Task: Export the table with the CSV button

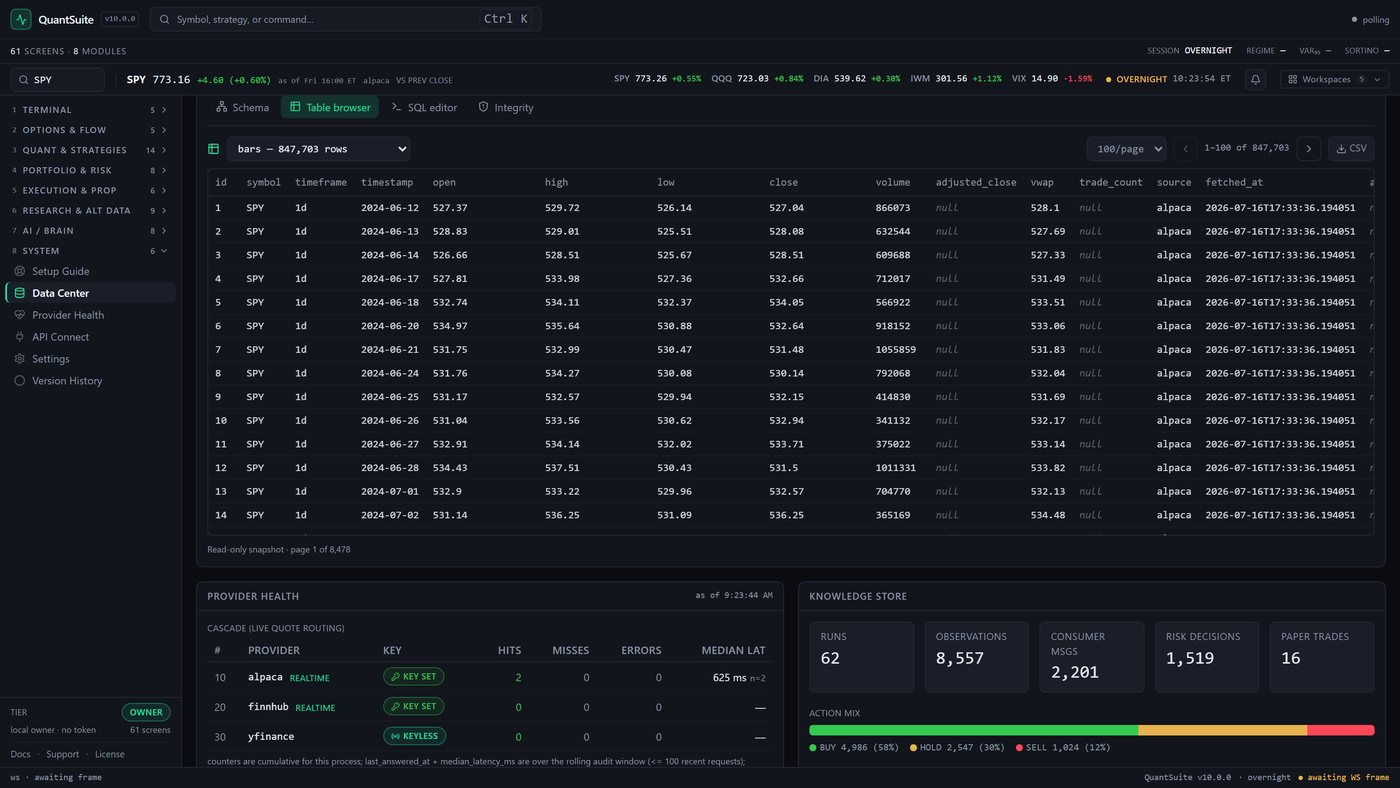Action: (1351, 149)
